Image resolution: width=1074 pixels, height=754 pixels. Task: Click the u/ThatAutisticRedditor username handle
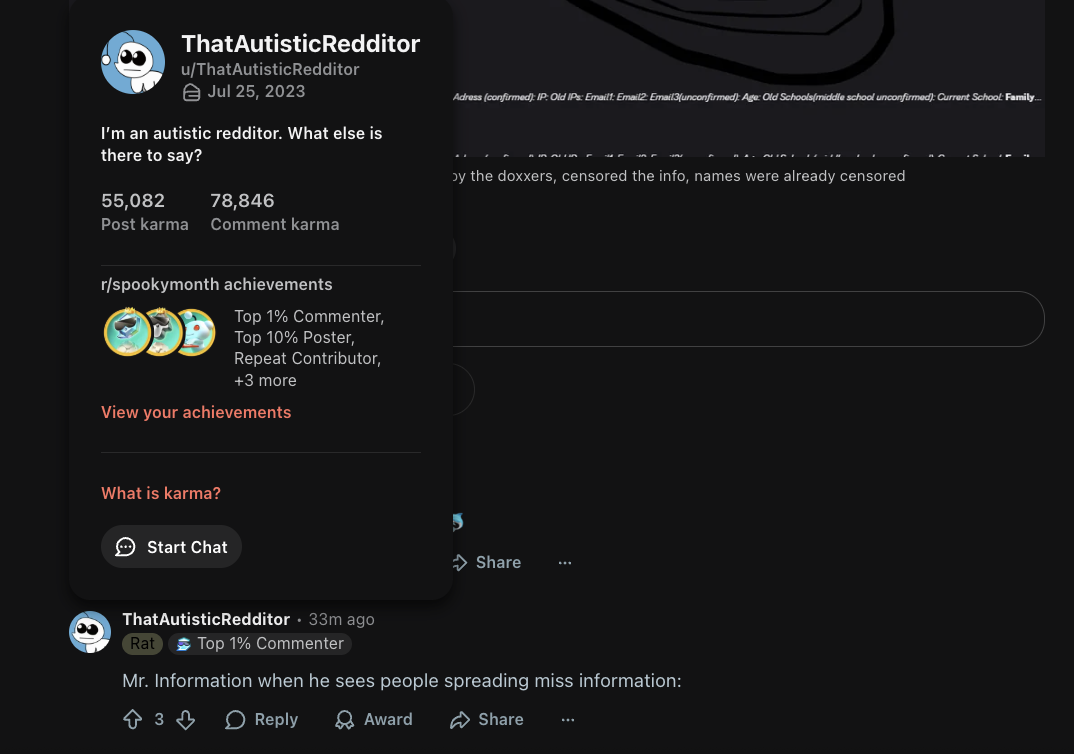click(x=270, y=69)
